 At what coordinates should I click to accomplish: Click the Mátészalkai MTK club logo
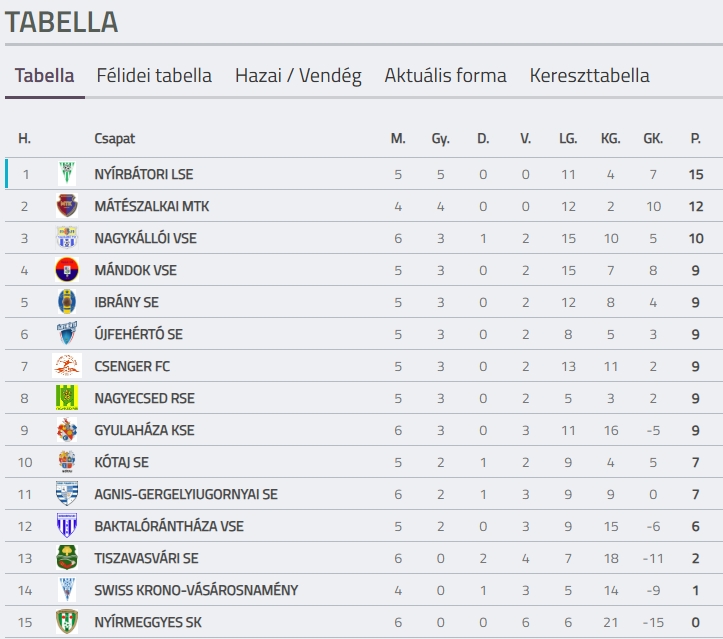click(67, 206)
